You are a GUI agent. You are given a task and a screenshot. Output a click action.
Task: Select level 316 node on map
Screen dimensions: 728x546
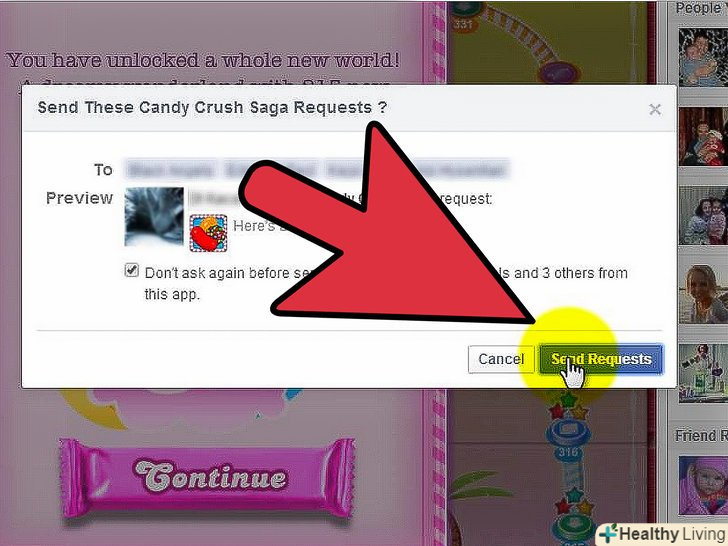(568, 439)
